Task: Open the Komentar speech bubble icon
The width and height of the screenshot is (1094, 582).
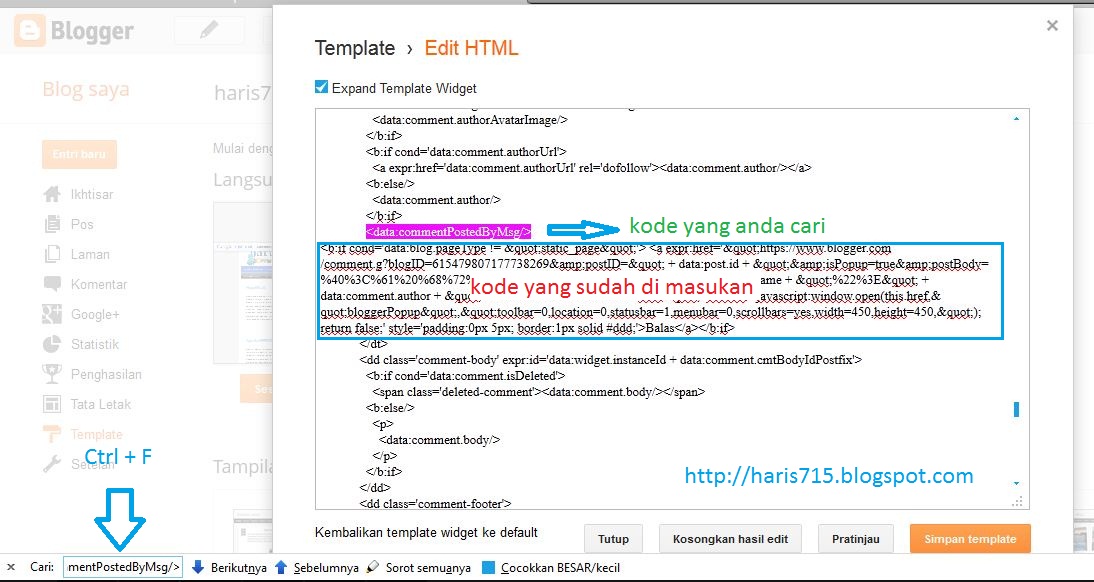Action: [52, 284]
